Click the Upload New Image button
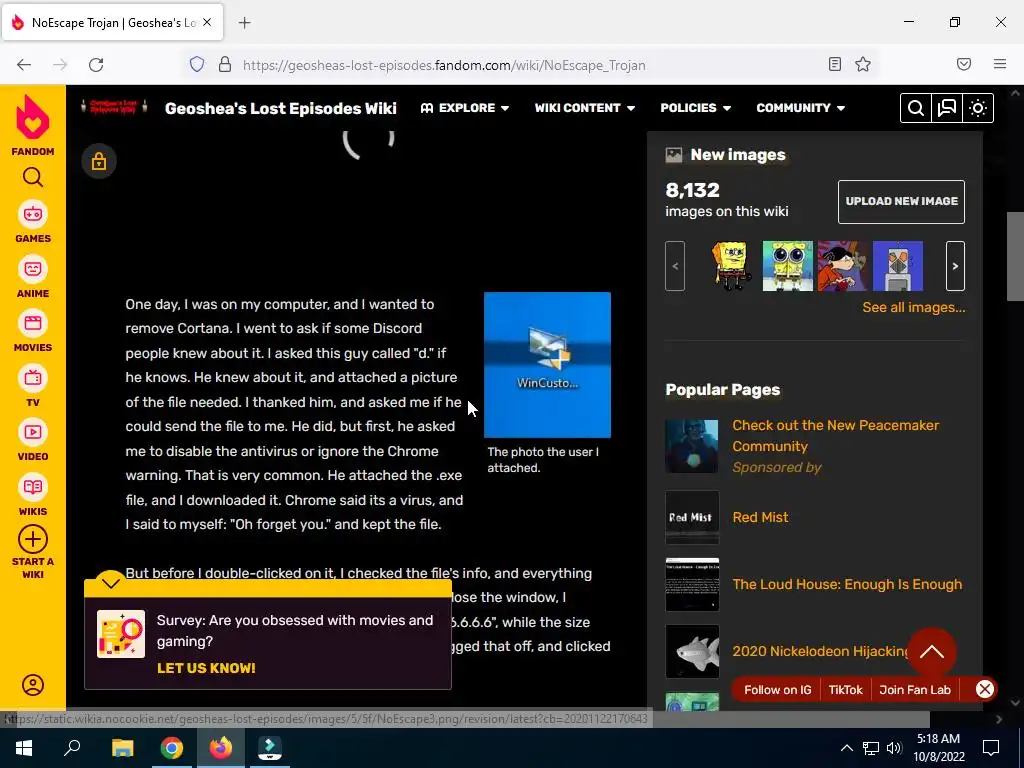The height and width of the screenshot is (768, 1024). tap(901, 201)
